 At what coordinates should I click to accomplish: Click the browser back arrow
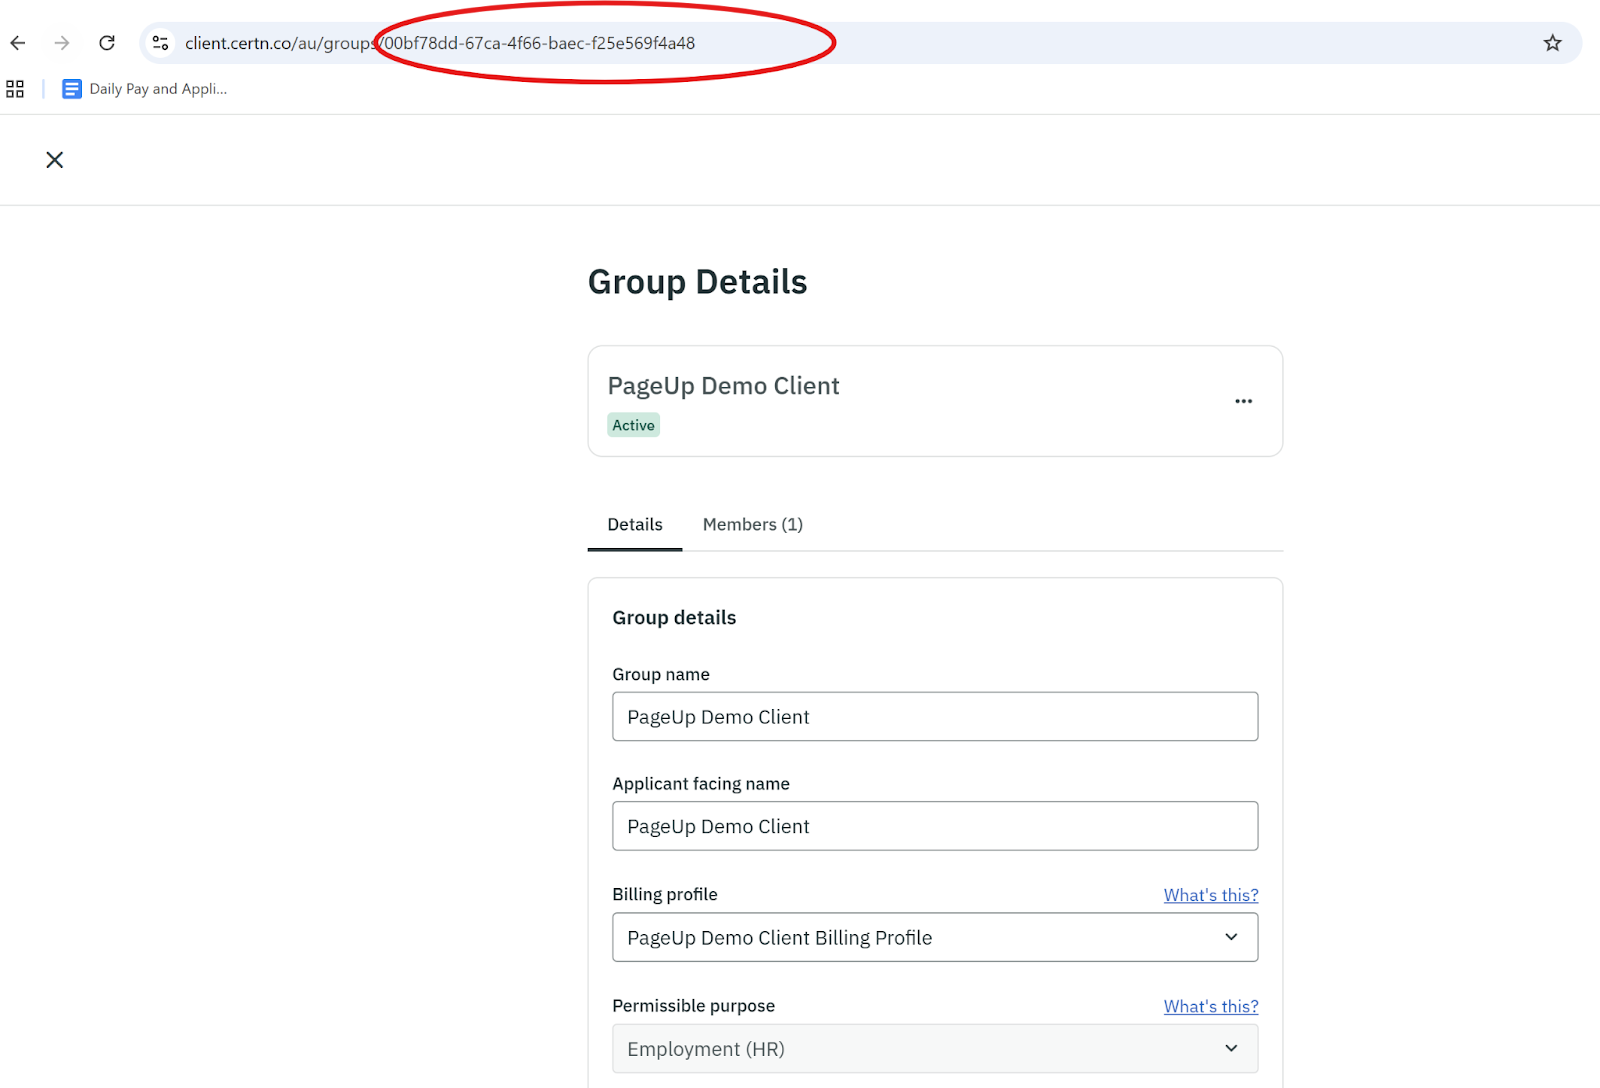18,43
